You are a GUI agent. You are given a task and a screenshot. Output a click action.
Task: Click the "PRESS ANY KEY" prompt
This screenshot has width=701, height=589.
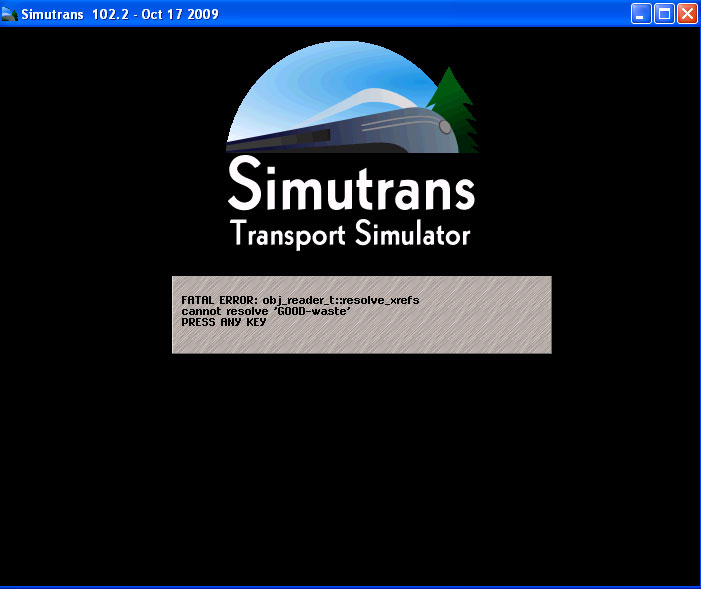(x=223, y=322)
